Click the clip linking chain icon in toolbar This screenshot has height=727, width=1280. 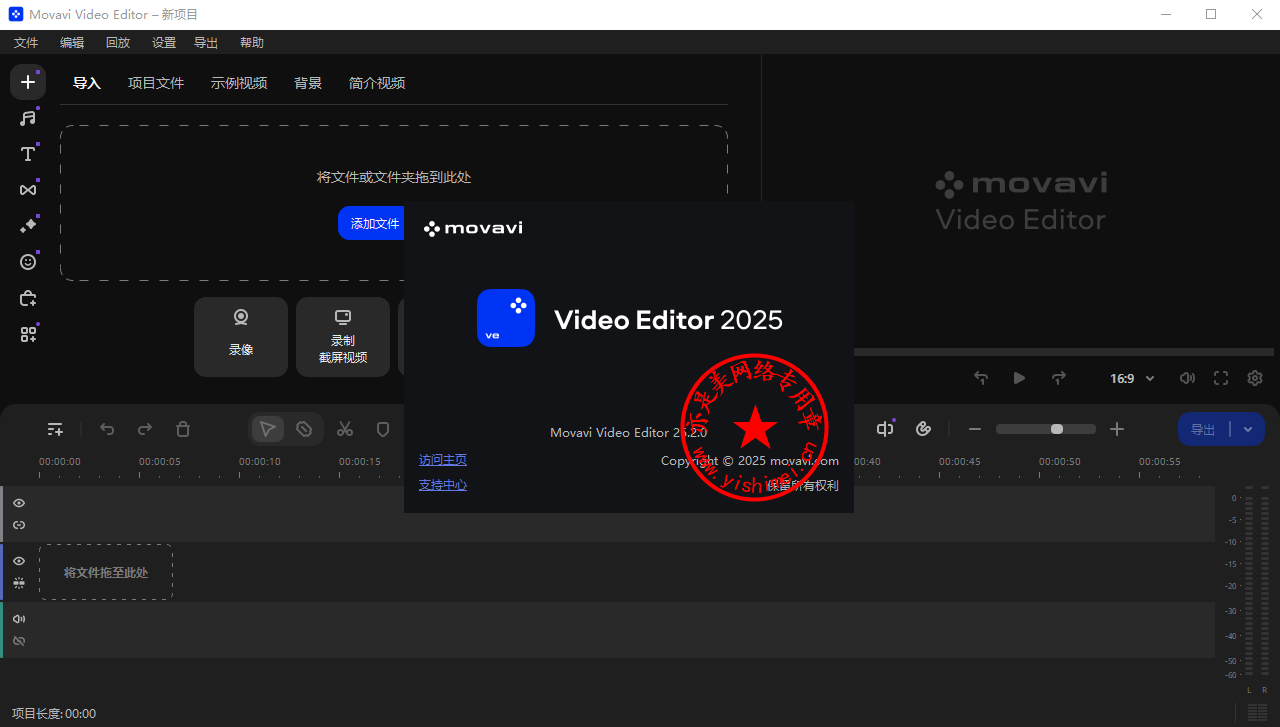(x=924, y=429)
